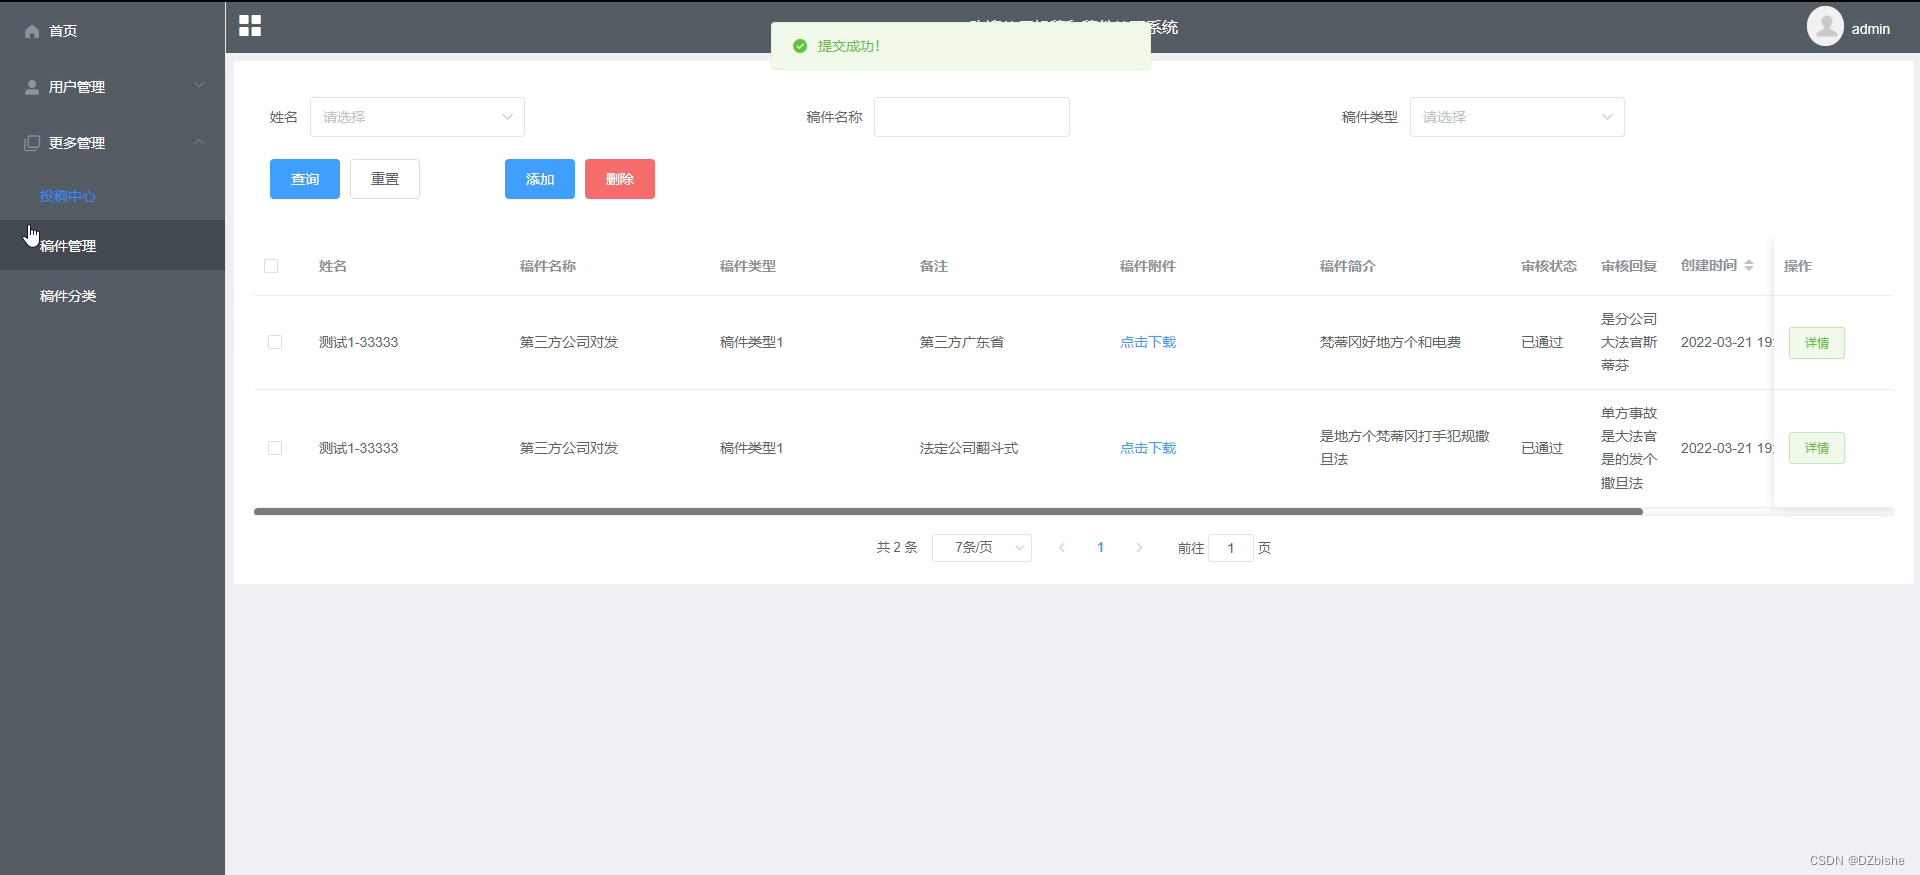Click the grid menu icon in header
Image resolution: width=1920 pixels, height=875 pixels.
click(x=250, y=26)
